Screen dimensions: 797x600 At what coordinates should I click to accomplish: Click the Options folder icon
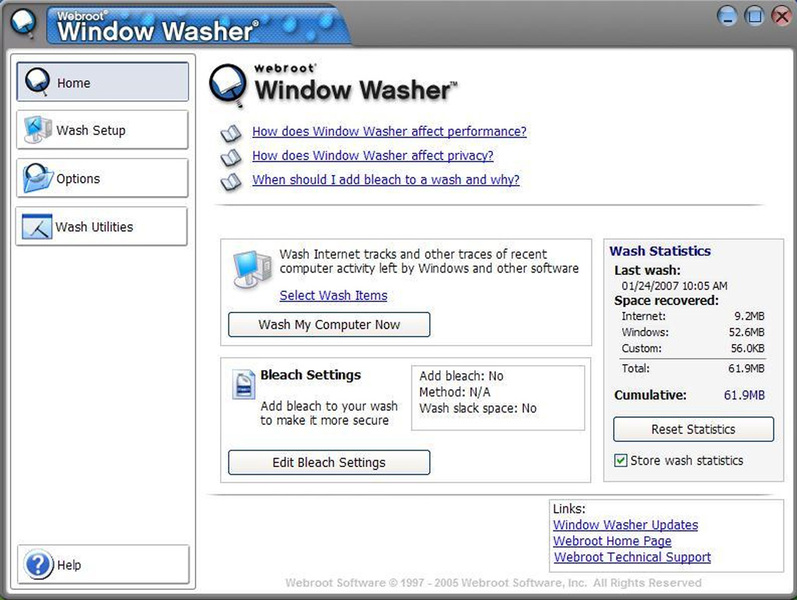[38, 178]
